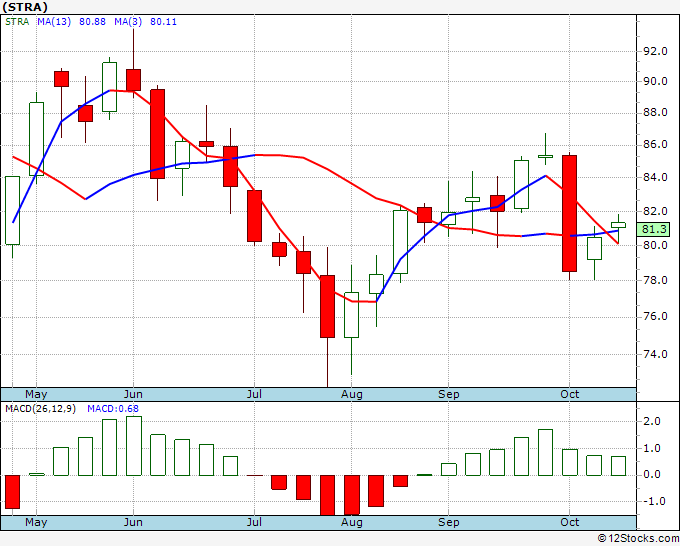Click Aug on the price chart month axis
The height and width of the screenshot is (546, 680).
coord(351,394)
